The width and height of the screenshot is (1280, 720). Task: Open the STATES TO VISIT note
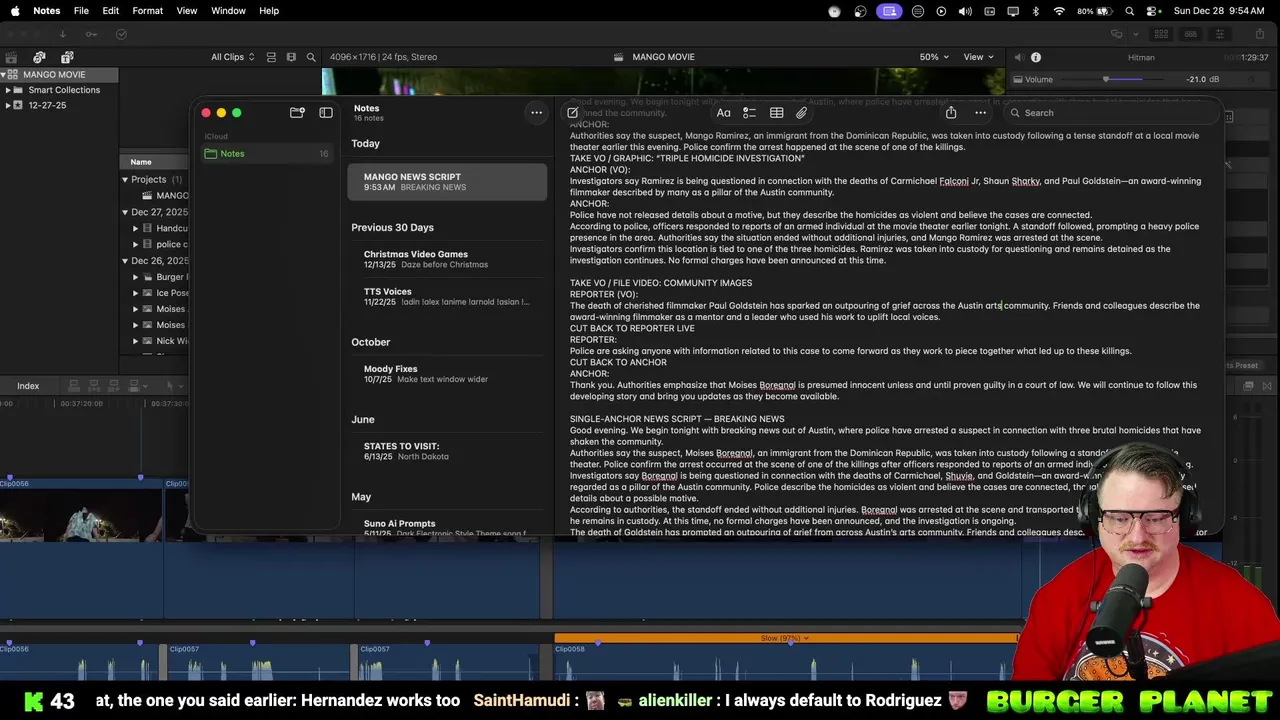[447, 451]
